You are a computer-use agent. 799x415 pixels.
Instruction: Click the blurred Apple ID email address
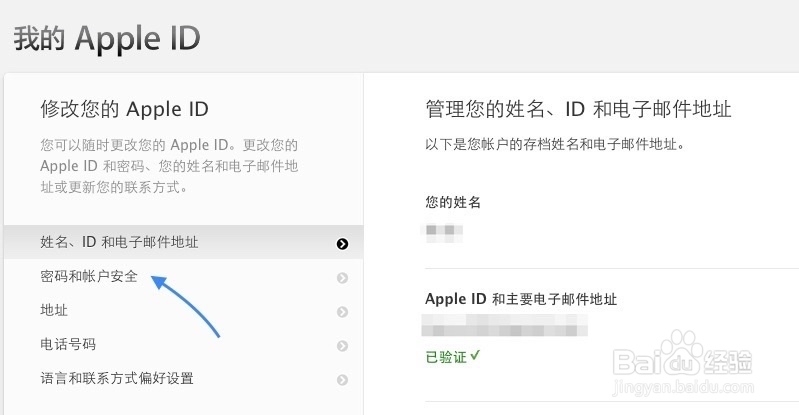[x=504, y=325]
